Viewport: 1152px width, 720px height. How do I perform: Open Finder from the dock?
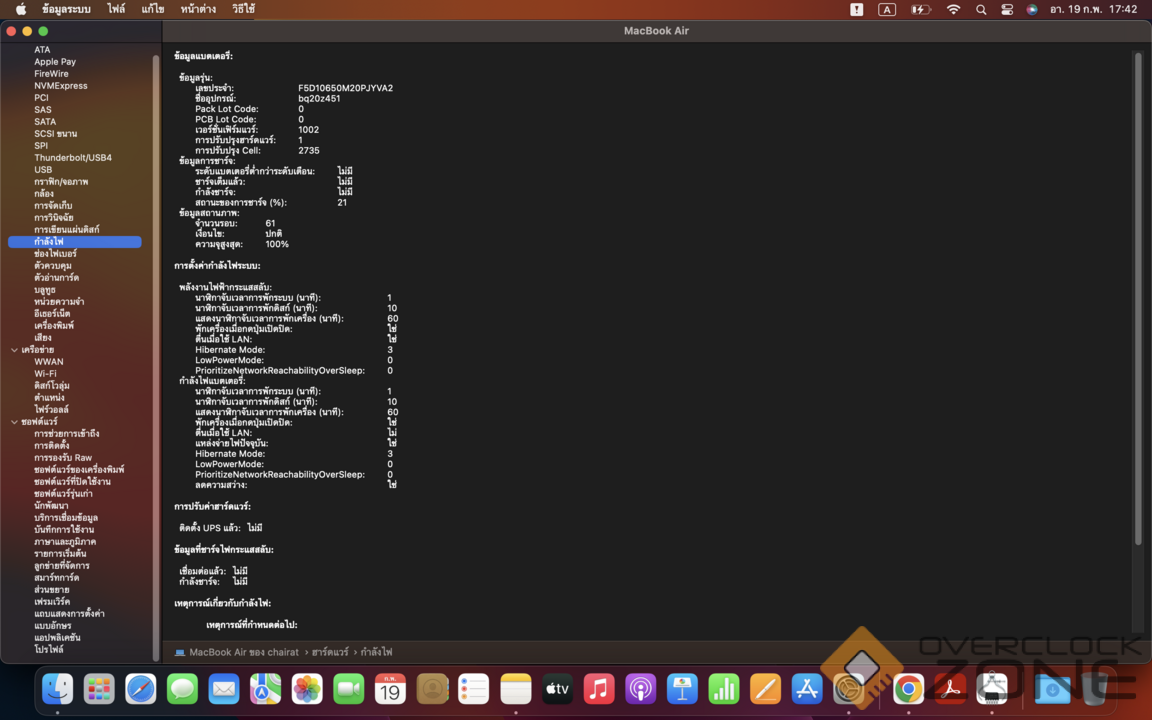[57, 689]
